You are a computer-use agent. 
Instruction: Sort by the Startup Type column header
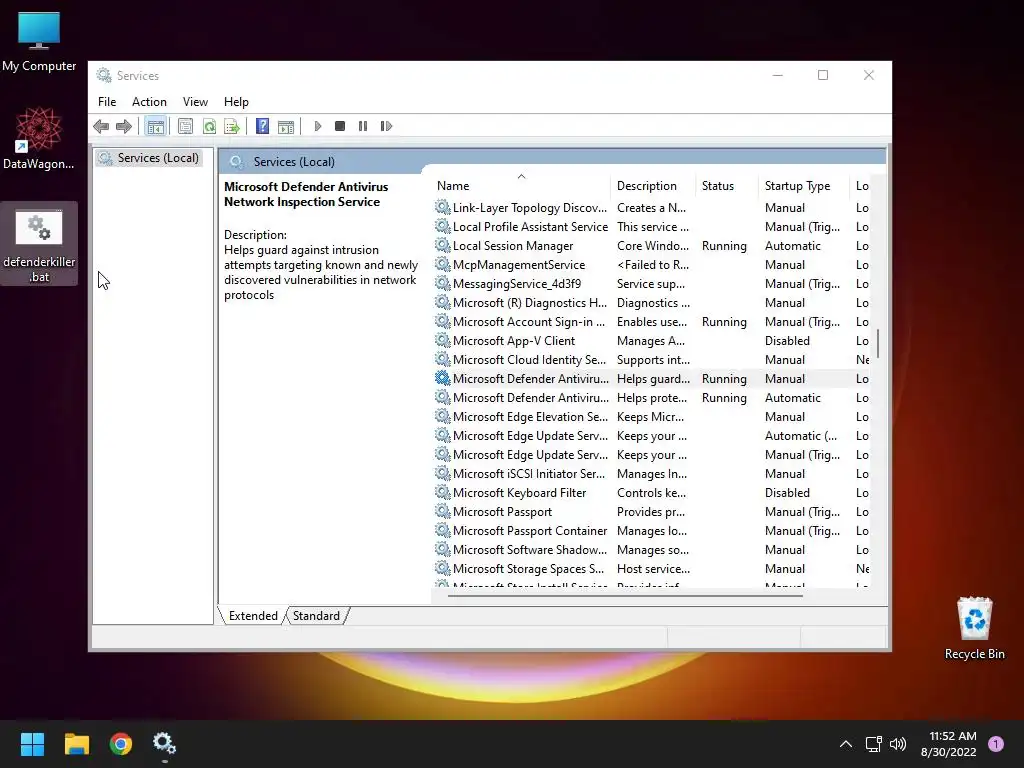coord(803,186)
